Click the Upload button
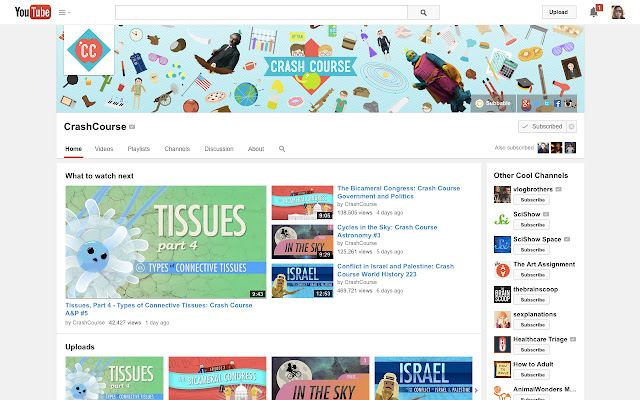This screenshot has height=400, width=640. coord(559,12)
